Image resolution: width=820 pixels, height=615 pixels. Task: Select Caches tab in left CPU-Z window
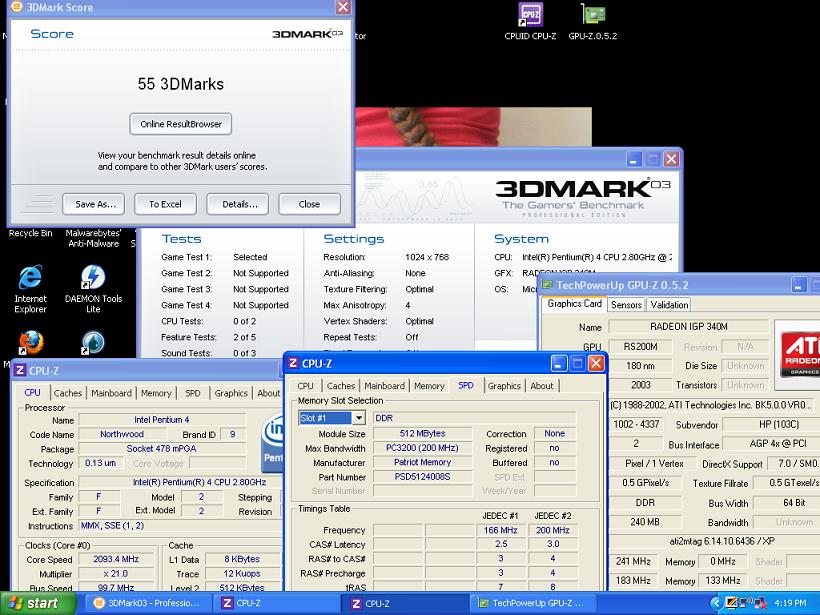coord(68,393)
